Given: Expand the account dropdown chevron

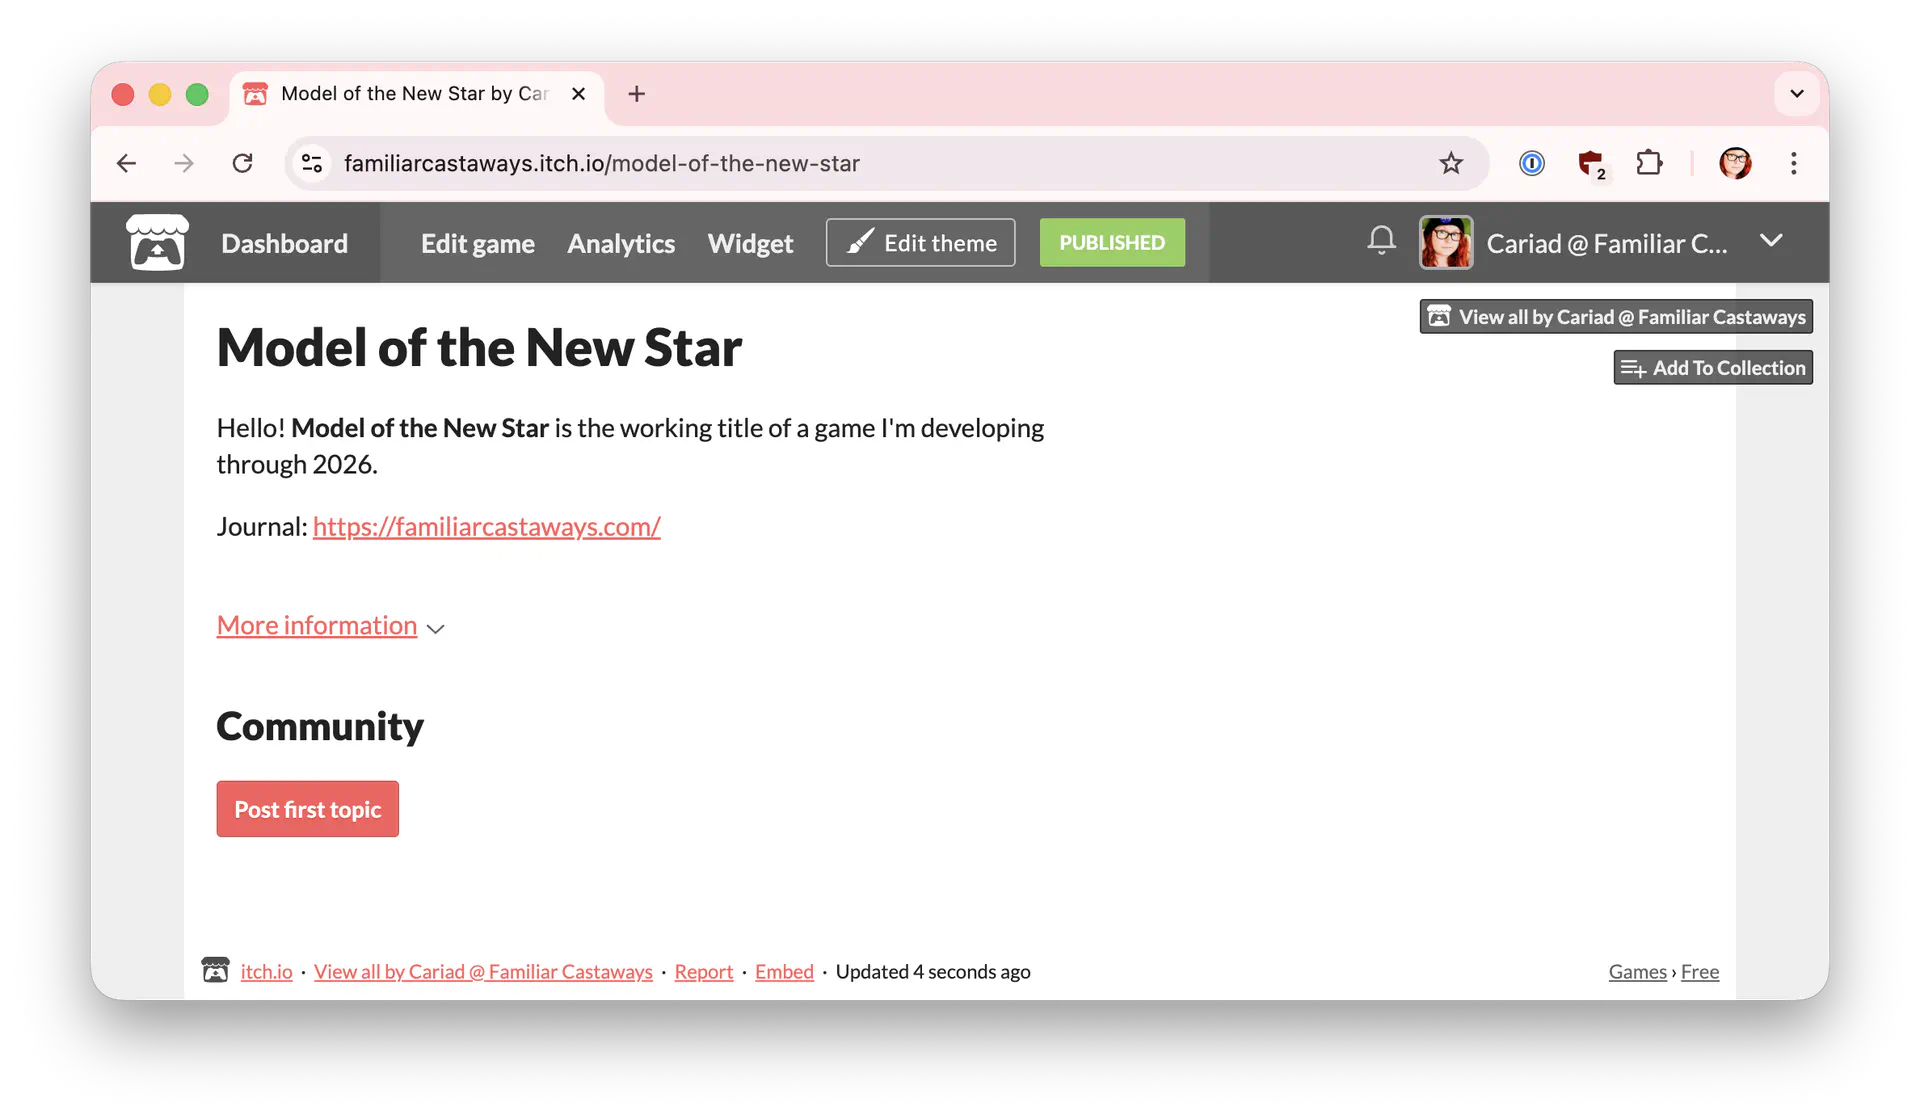Looking at the screenshot, I should [1770, 241].
